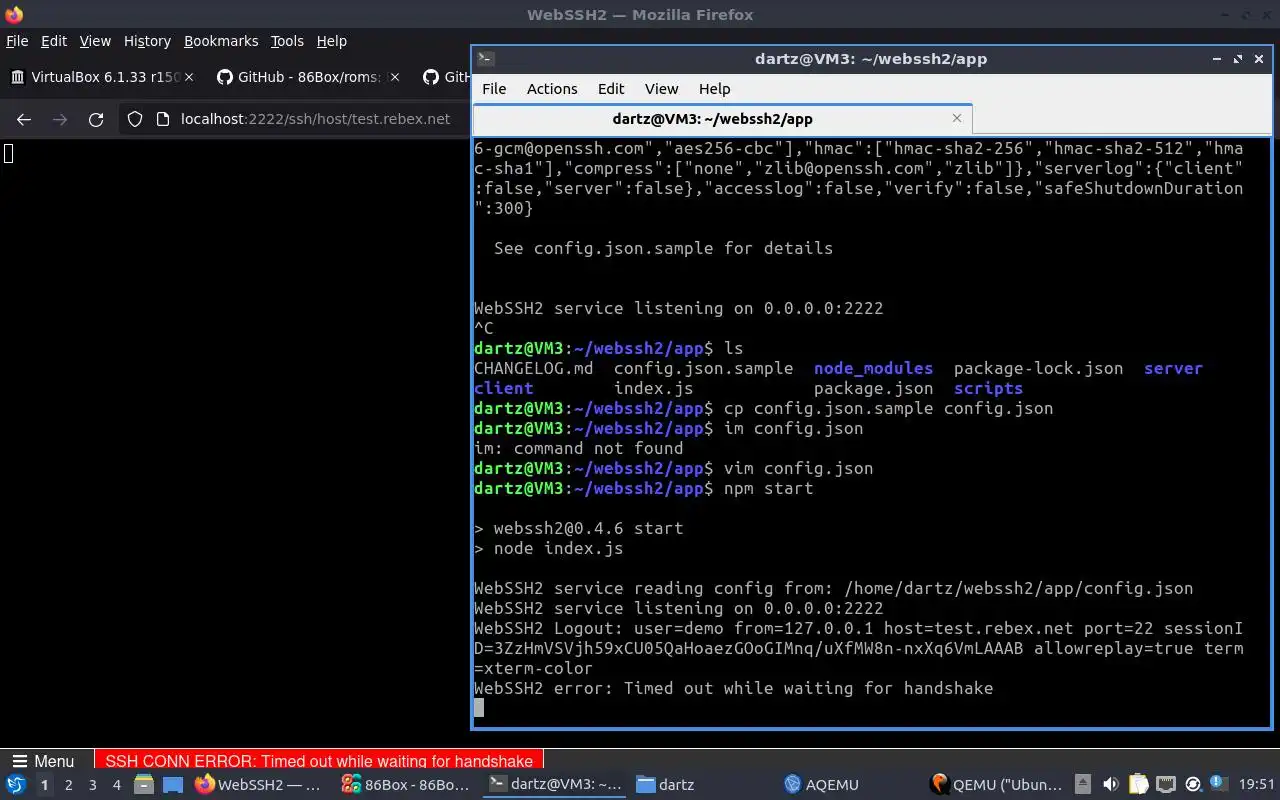The width and height of the screenshot is (1280, 800).
Task: Switch to GitHub - 86Box/roms tab
Action: [310, 77]
